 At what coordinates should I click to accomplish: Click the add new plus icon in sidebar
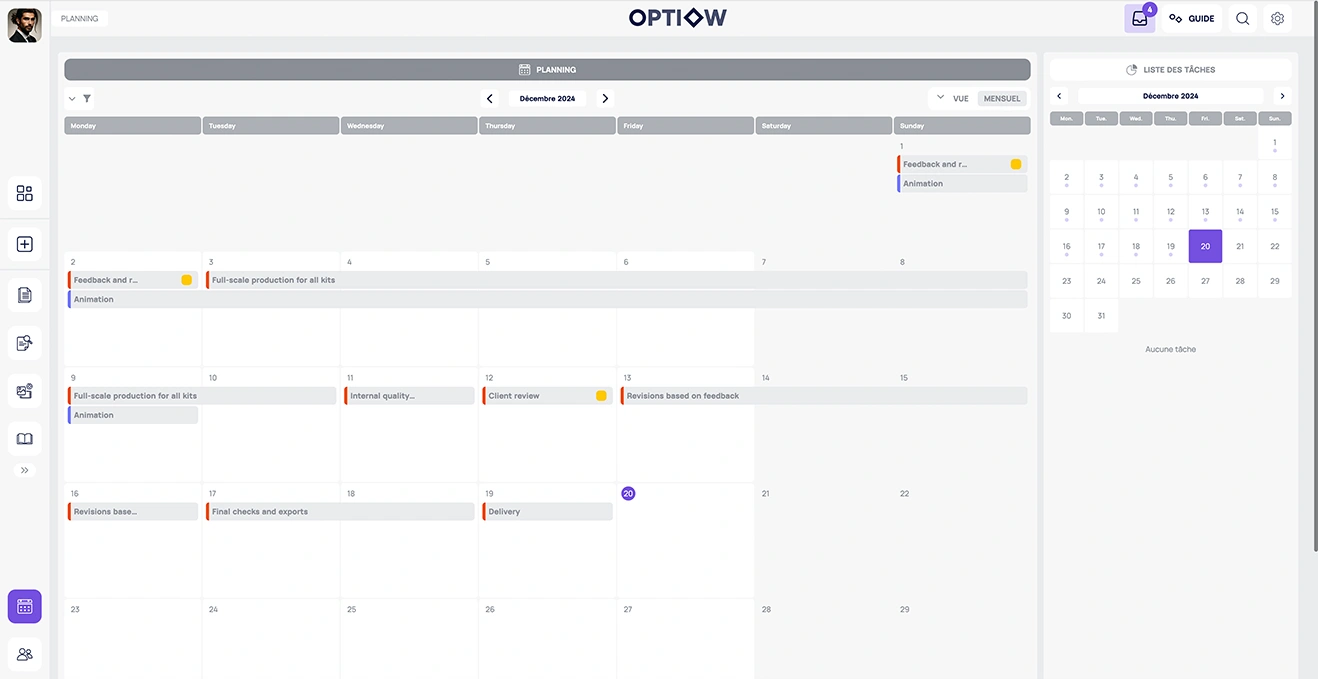(x=25, y=244)
